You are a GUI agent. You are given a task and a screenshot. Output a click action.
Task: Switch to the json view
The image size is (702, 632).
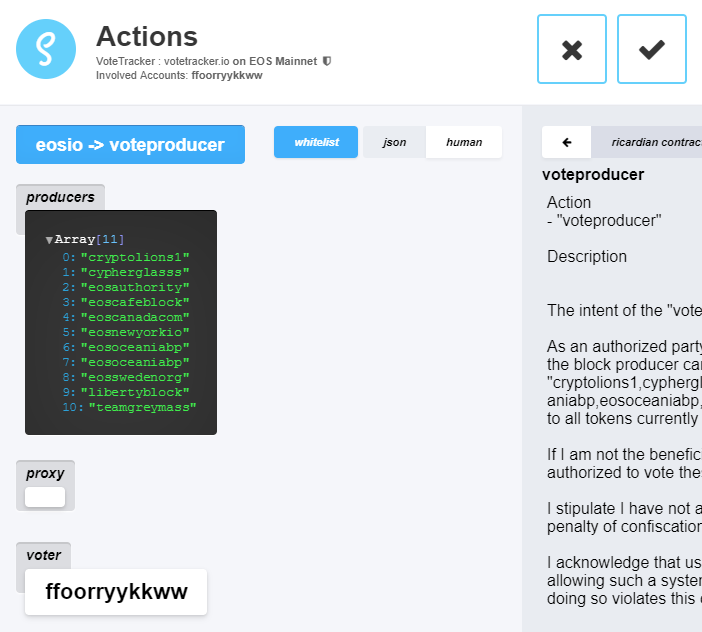[395, 142]
